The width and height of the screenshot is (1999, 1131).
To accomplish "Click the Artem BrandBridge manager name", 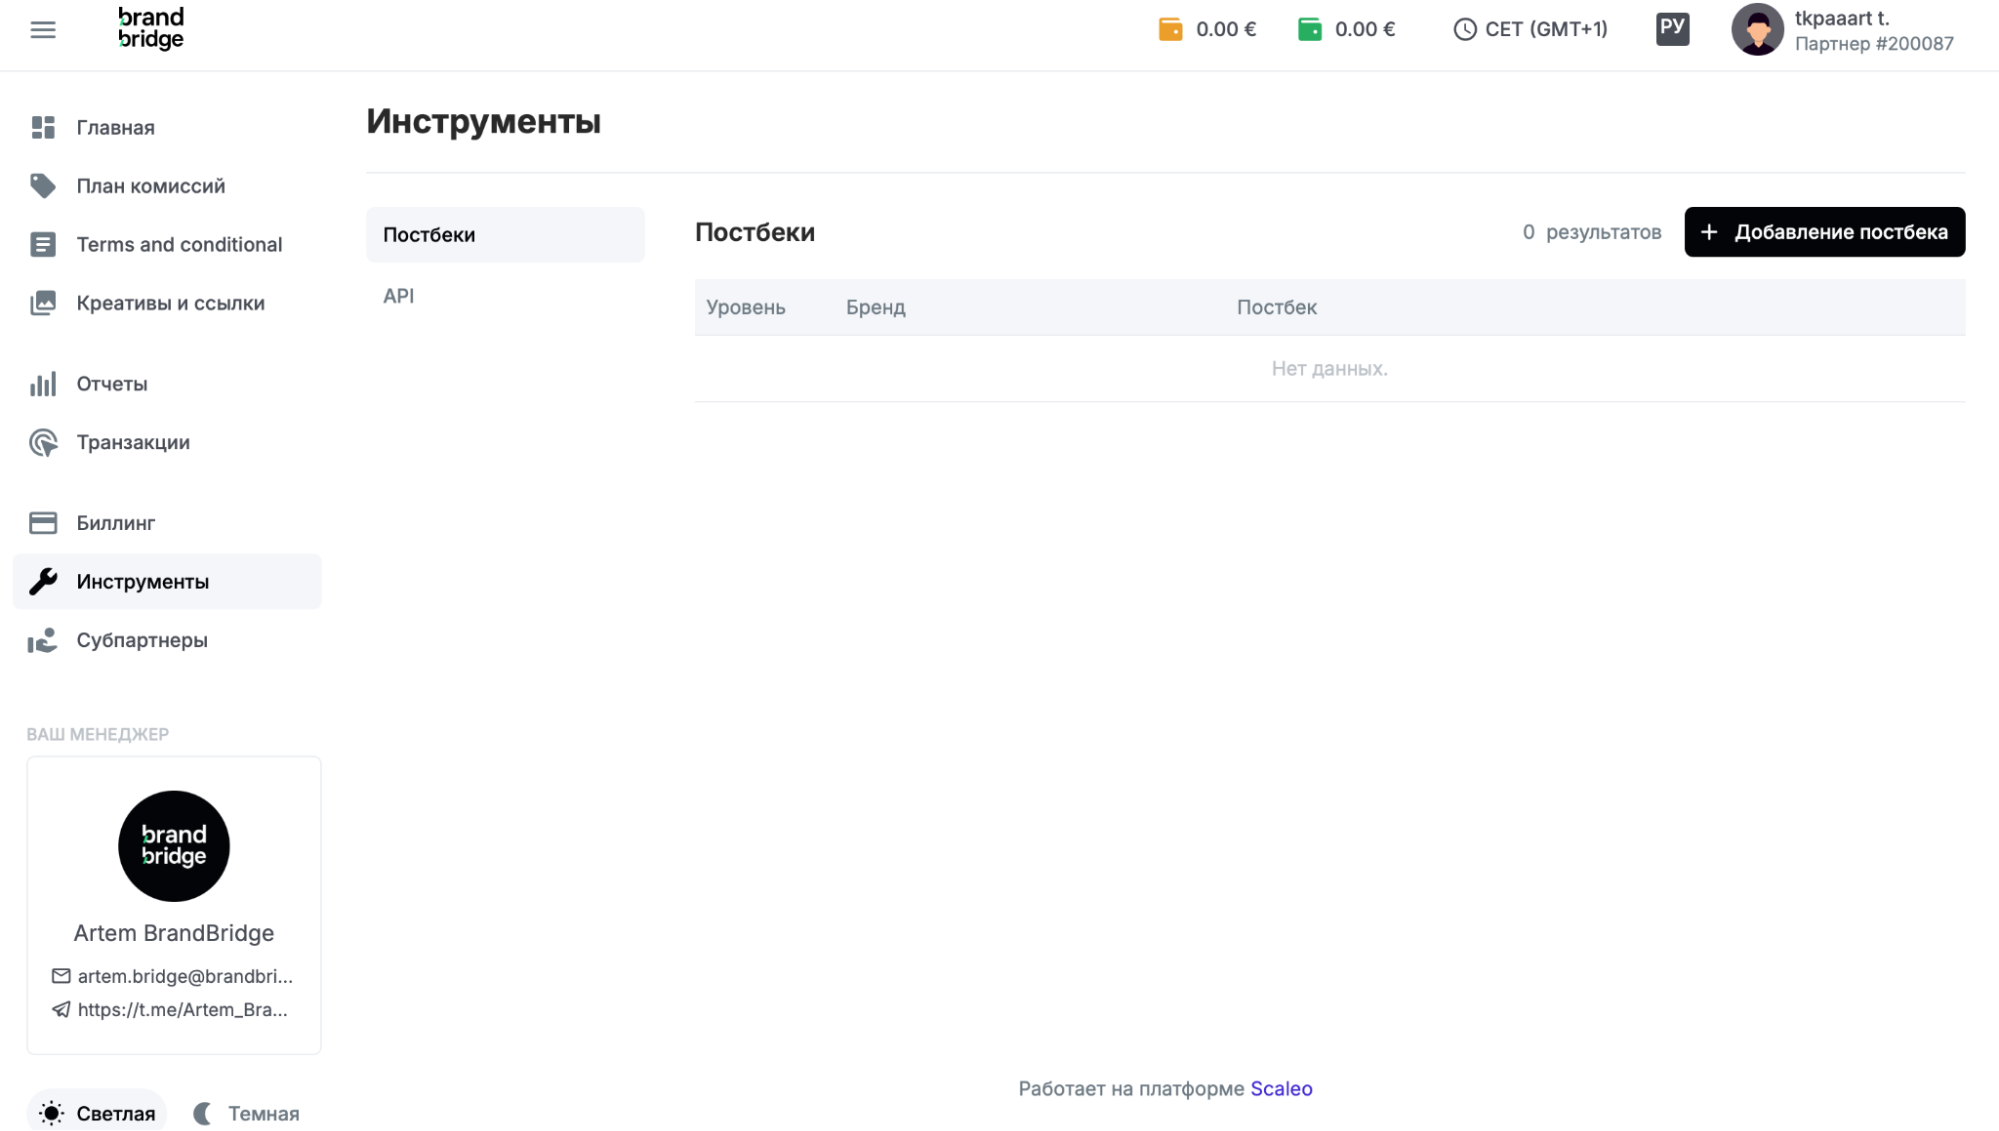I will click(x=174, y=932).
